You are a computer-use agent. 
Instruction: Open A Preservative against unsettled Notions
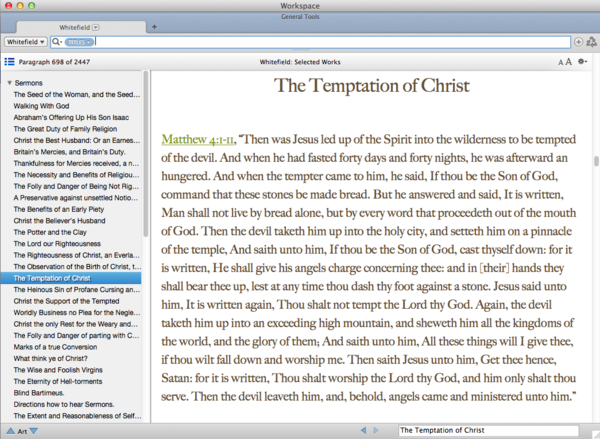pyautogui.click(x=77, y=198)
